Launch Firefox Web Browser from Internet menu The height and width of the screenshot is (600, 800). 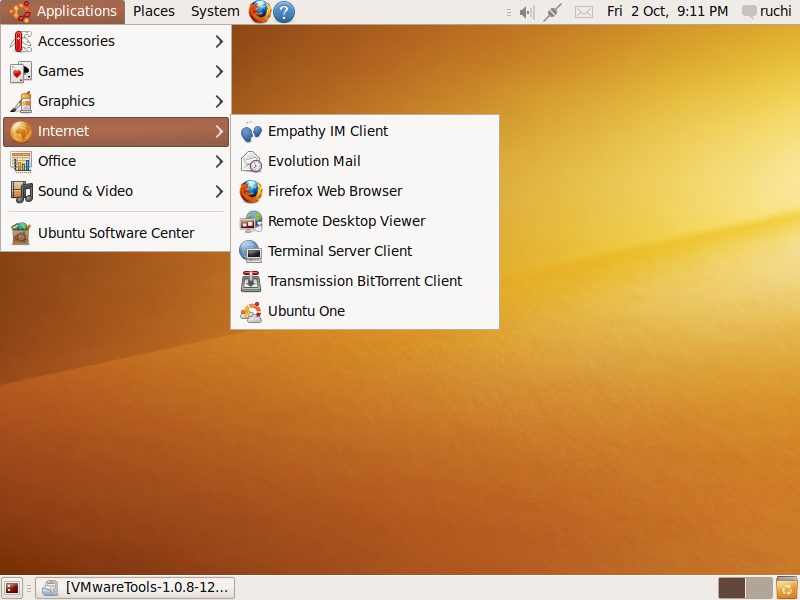(x=365, y=192)
